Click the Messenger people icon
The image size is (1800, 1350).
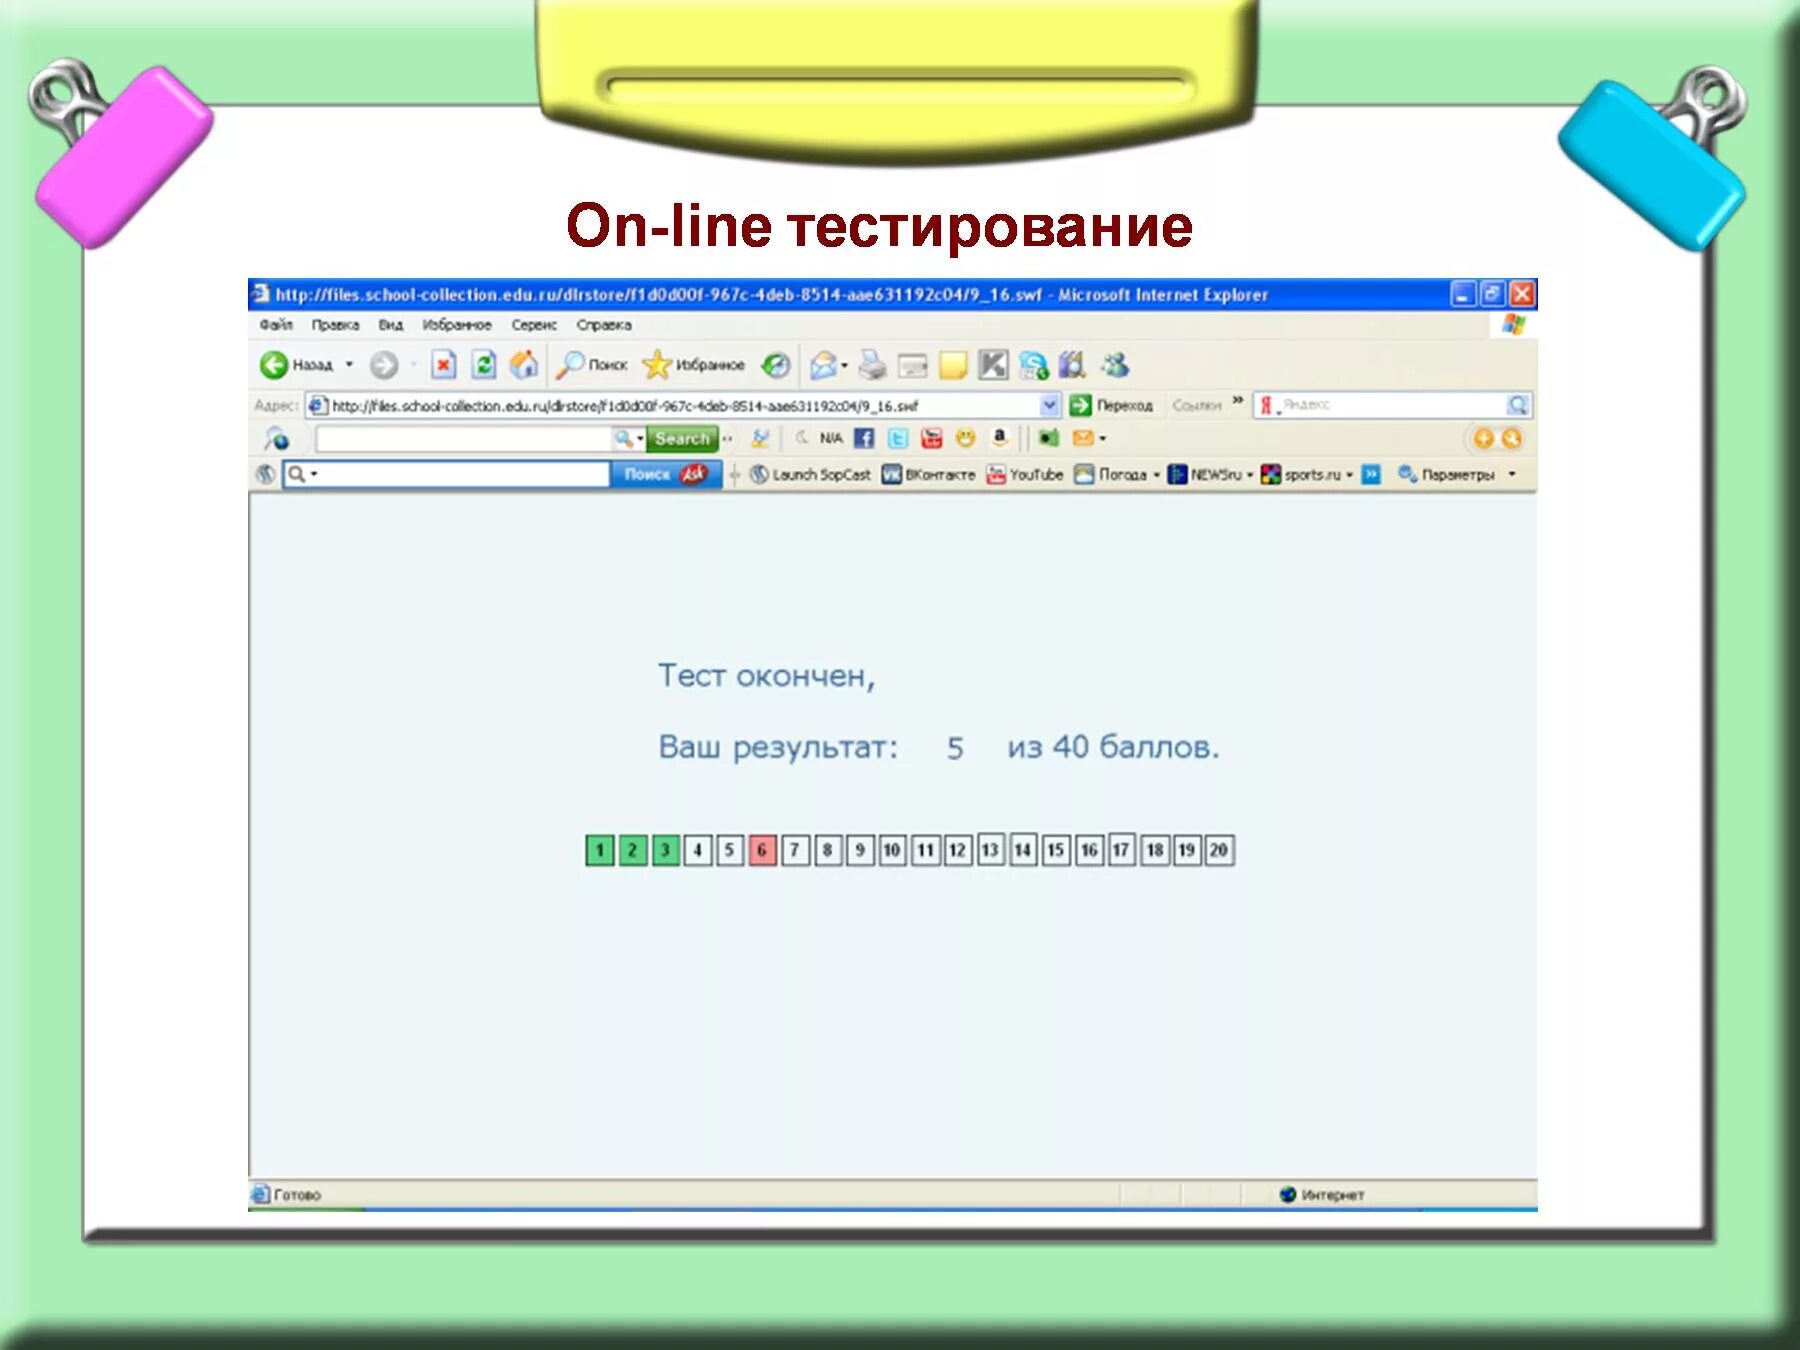[x=1114, y=365]
